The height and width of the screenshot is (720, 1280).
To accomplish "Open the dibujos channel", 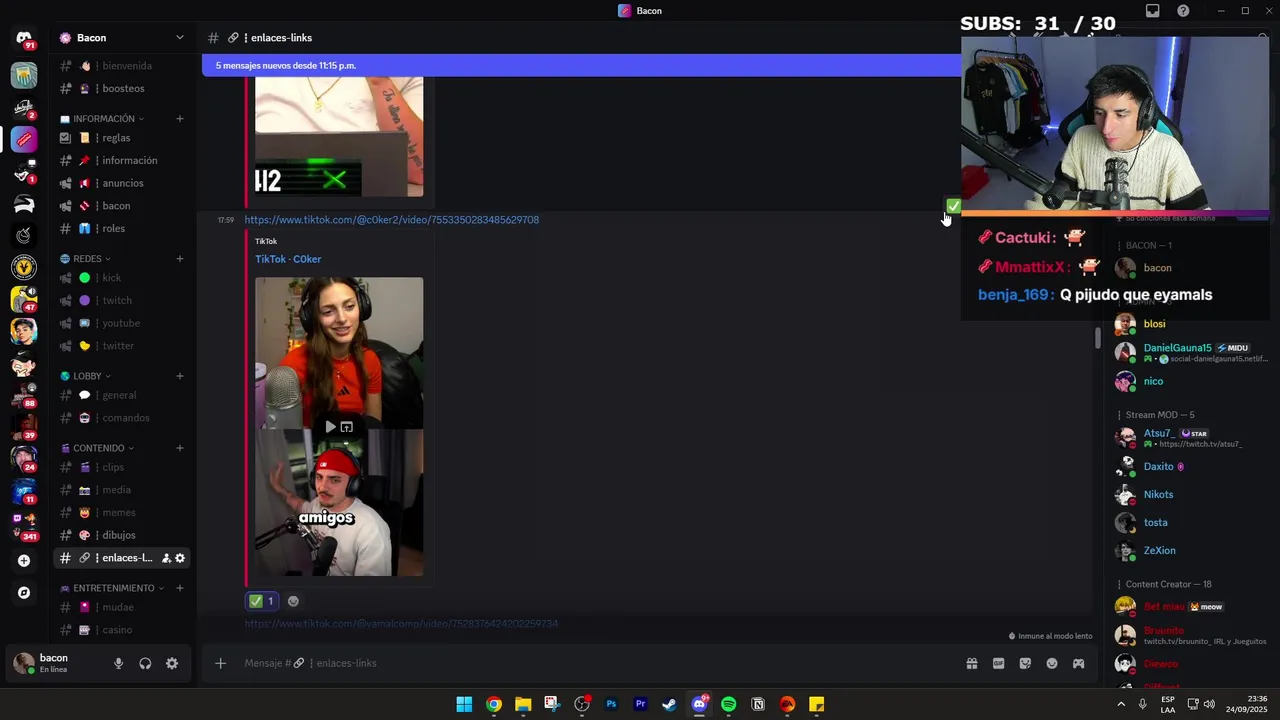I will pyautogui.click(x=122, y=535).
